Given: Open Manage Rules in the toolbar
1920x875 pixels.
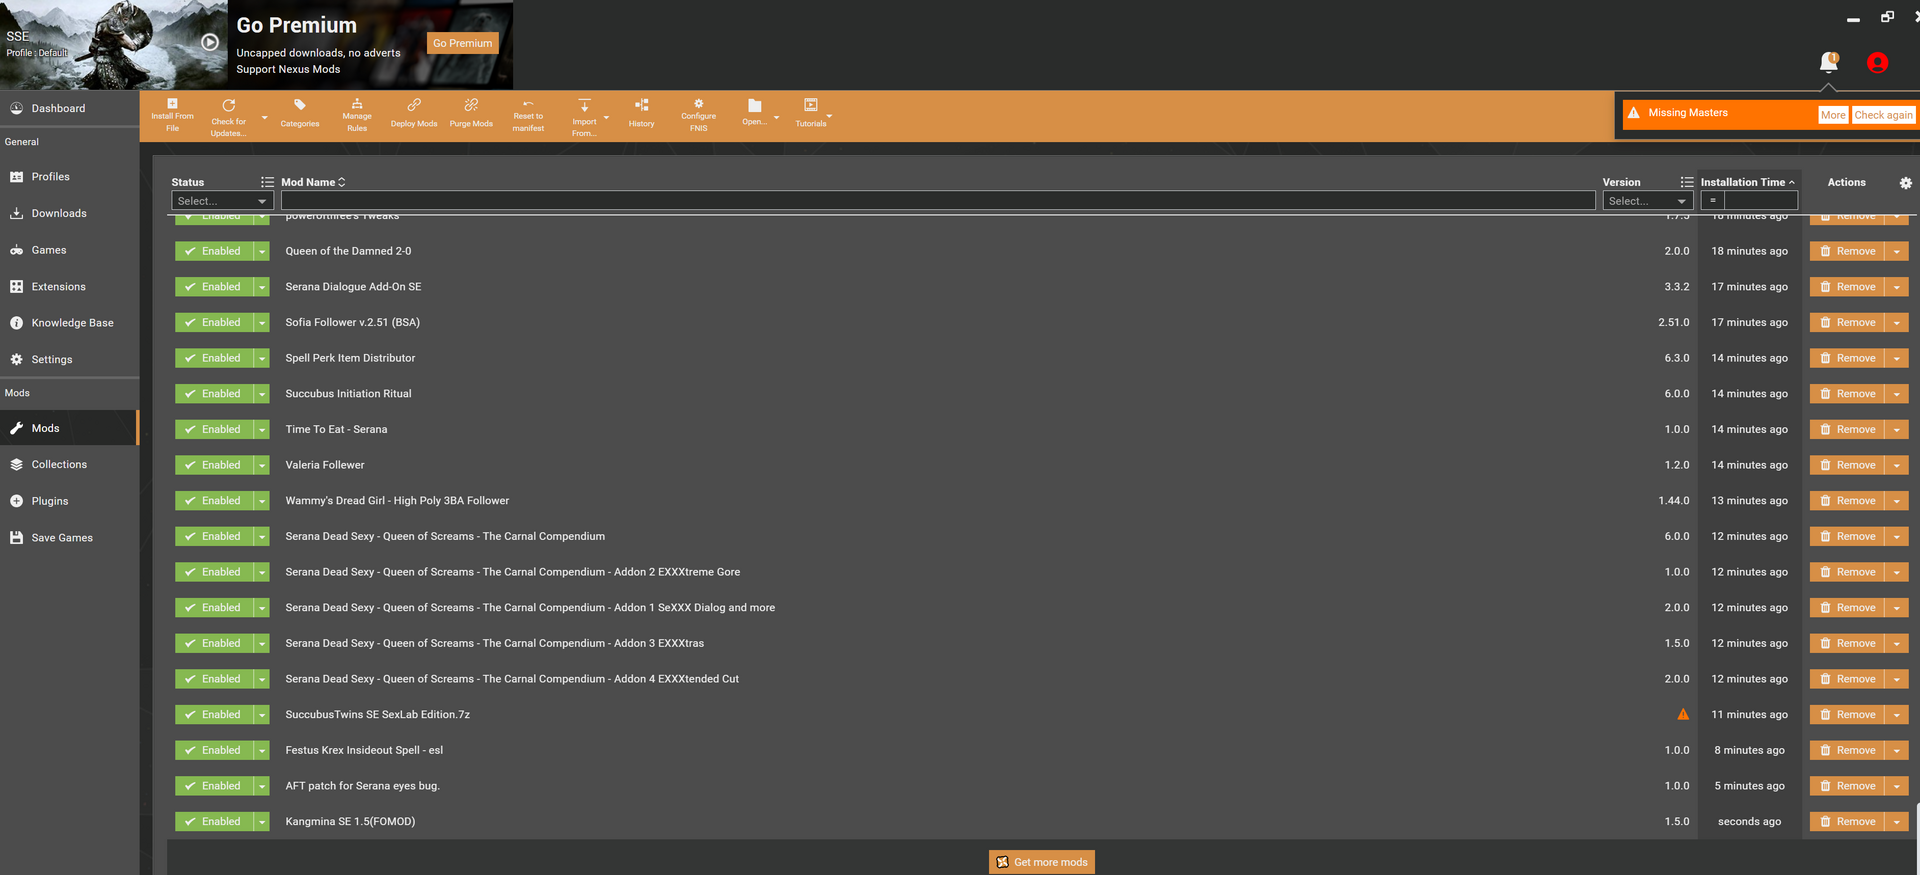Looking at the screenshot, I should 357,115.
